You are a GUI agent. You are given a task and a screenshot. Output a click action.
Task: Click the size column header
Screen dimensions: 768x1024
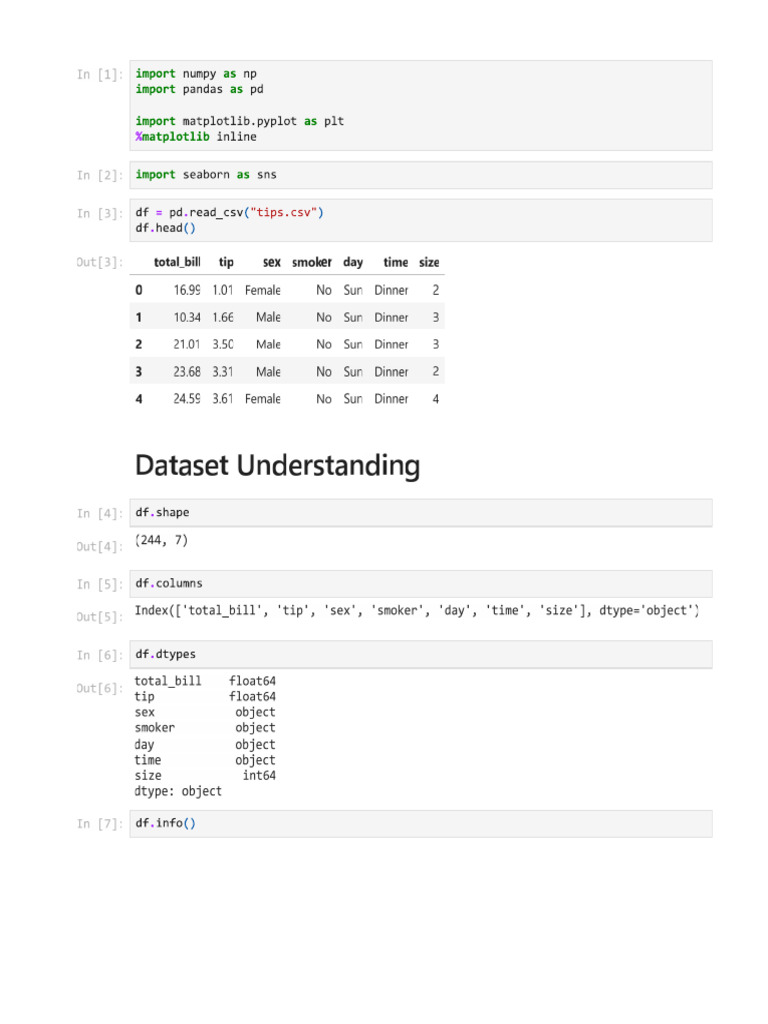tap(429, 262)
